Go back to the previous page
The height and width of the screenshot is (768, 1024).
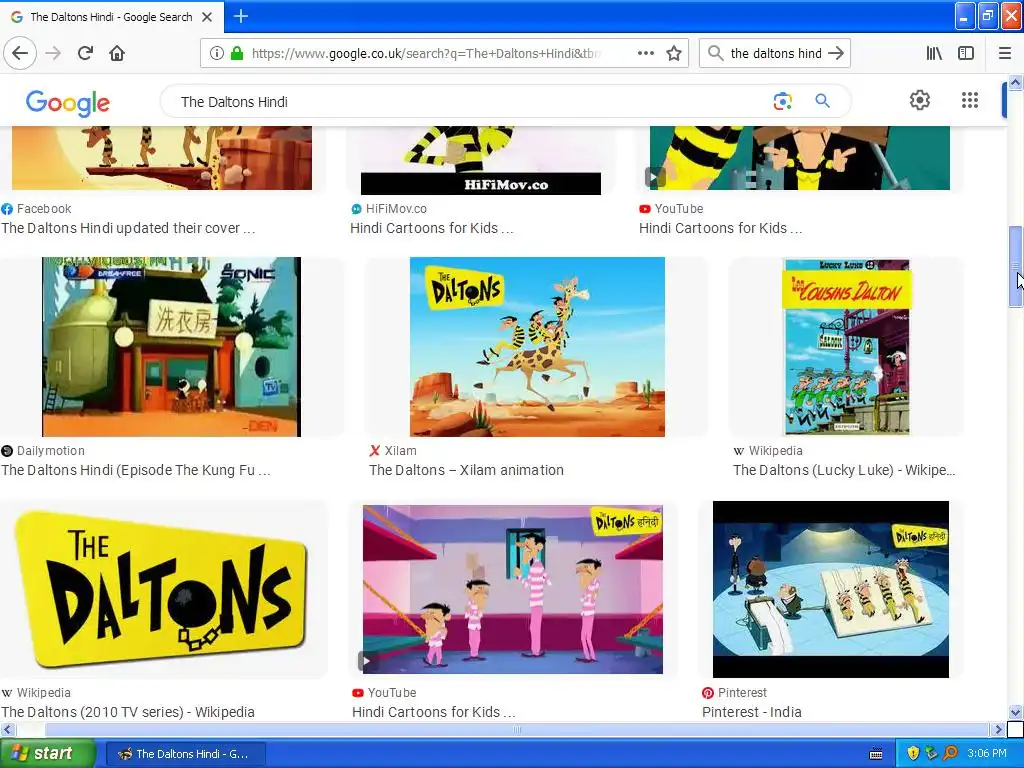pos(20,54)
